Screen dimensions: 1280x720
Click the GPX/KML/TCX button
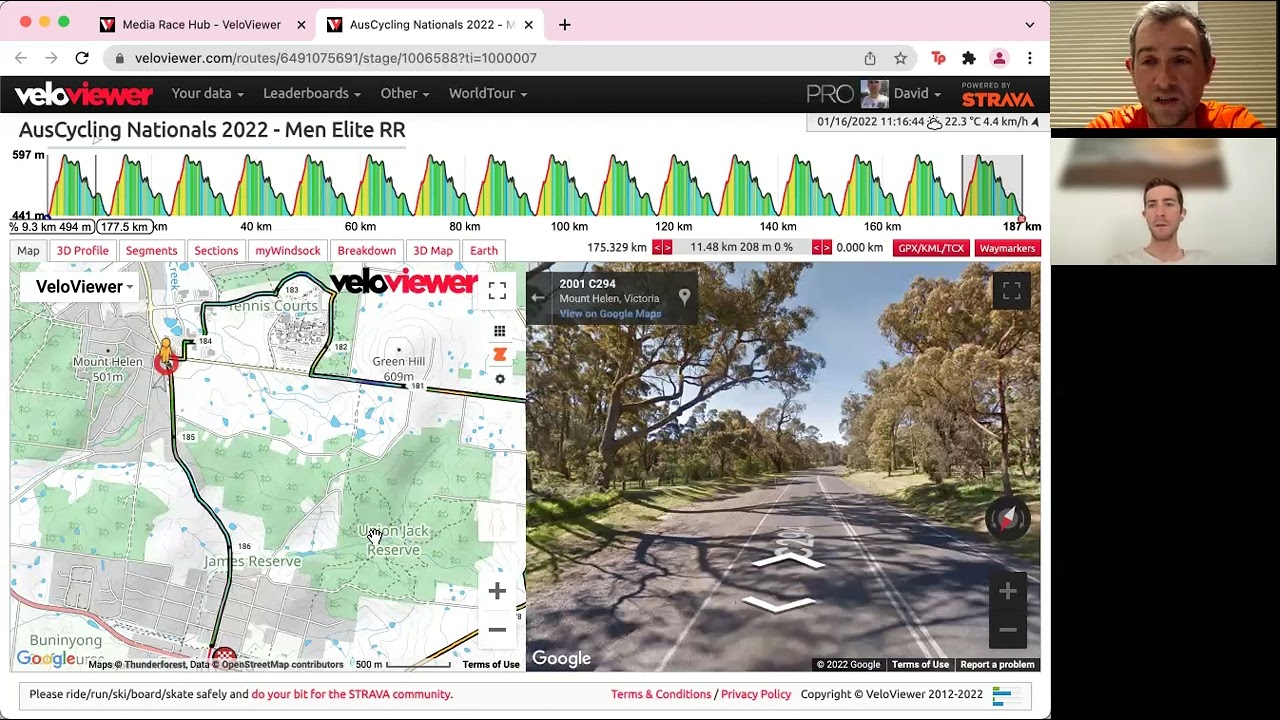click(931, 248)
